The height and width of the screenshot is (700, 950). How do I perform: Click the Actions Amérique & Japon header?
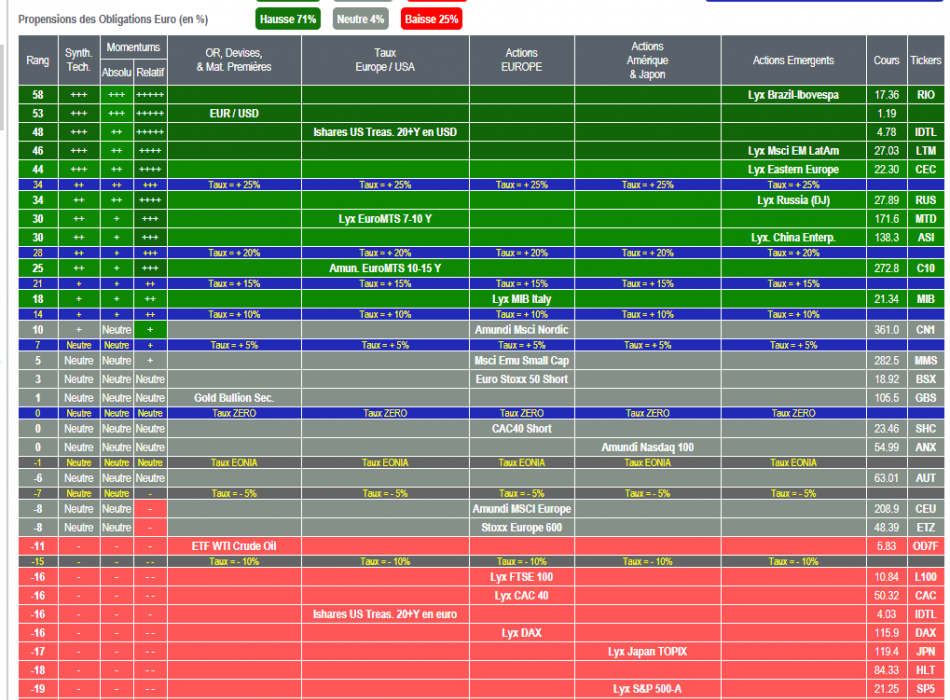[648, 60]
